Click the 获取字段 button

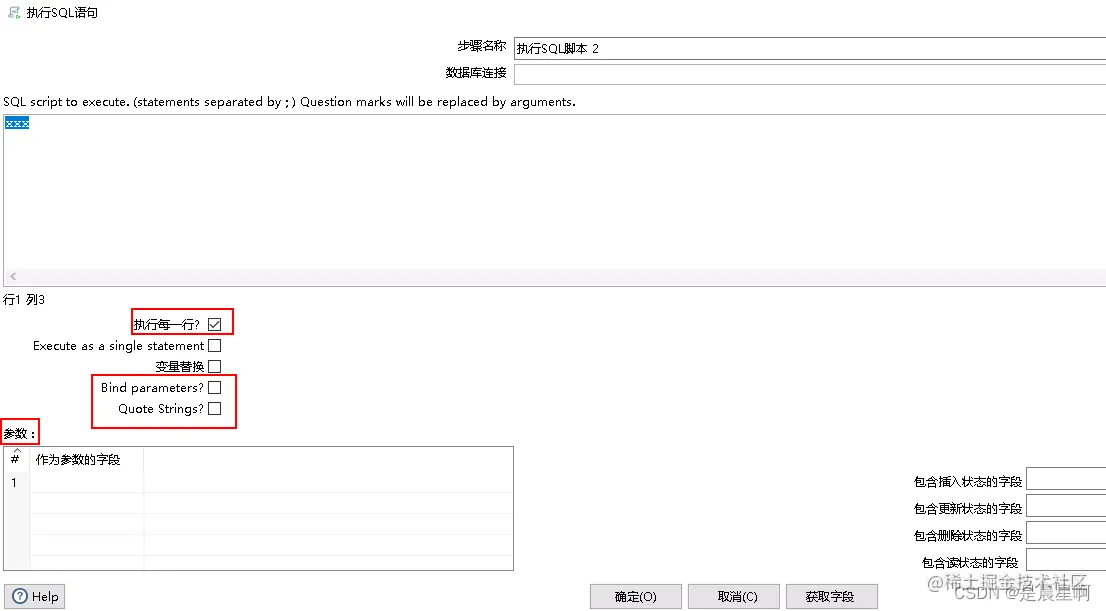pyautogui.click(x=831, y=596)
